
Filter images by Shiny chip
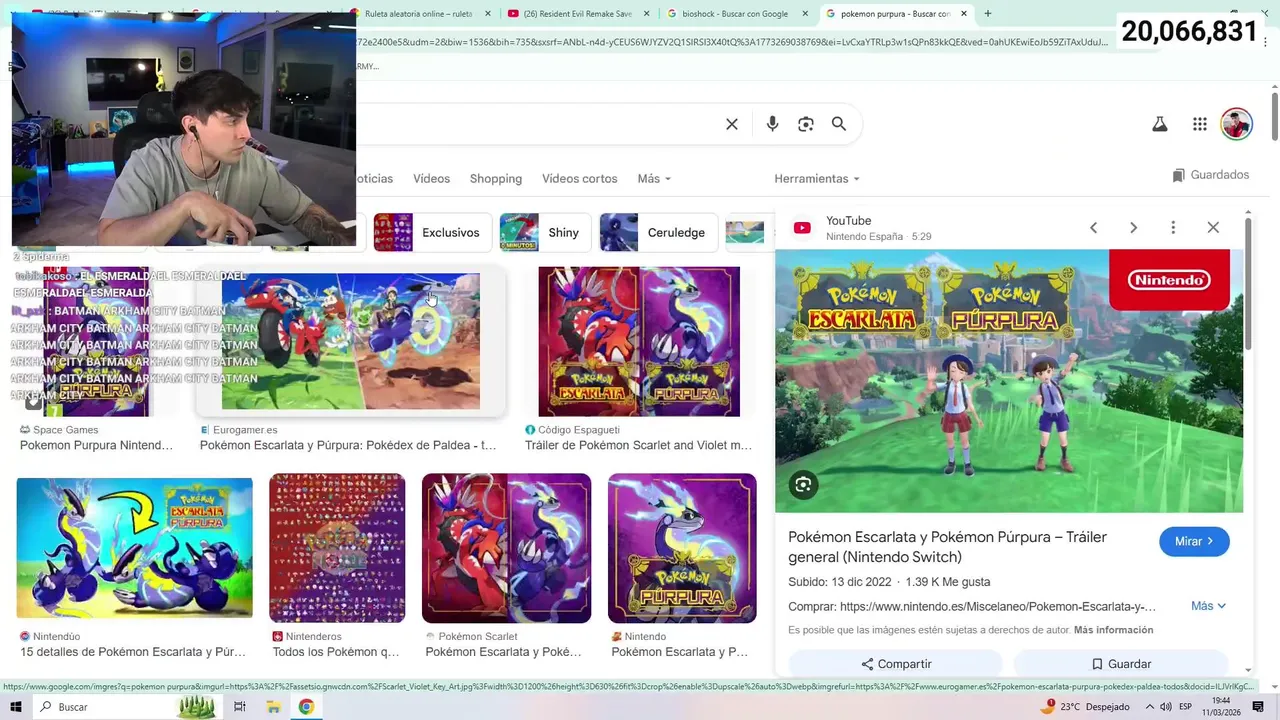click(x=545, y=232)
